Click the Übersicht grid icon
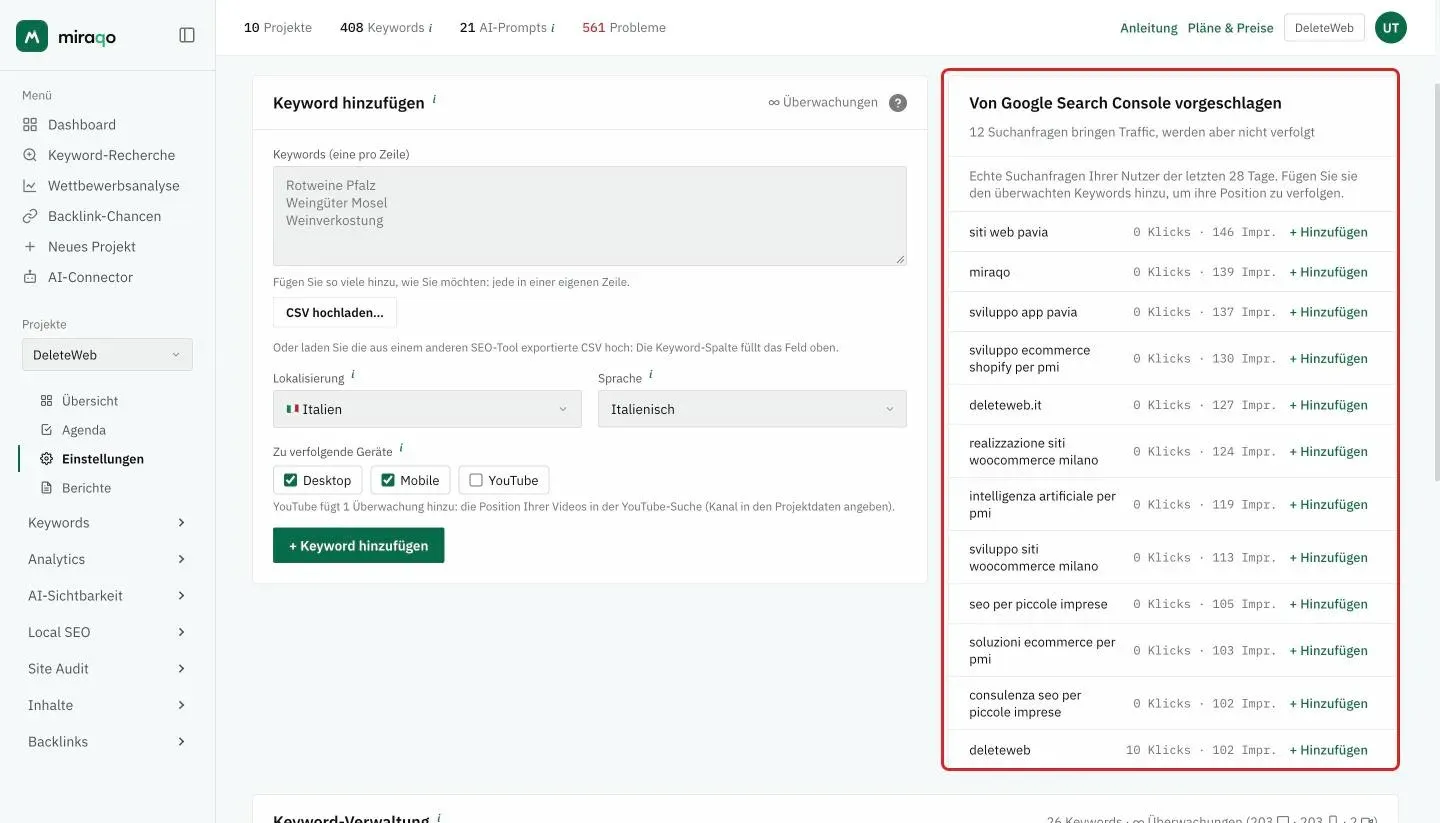Screen dimensions: 1440x823 tap(46, 401)
